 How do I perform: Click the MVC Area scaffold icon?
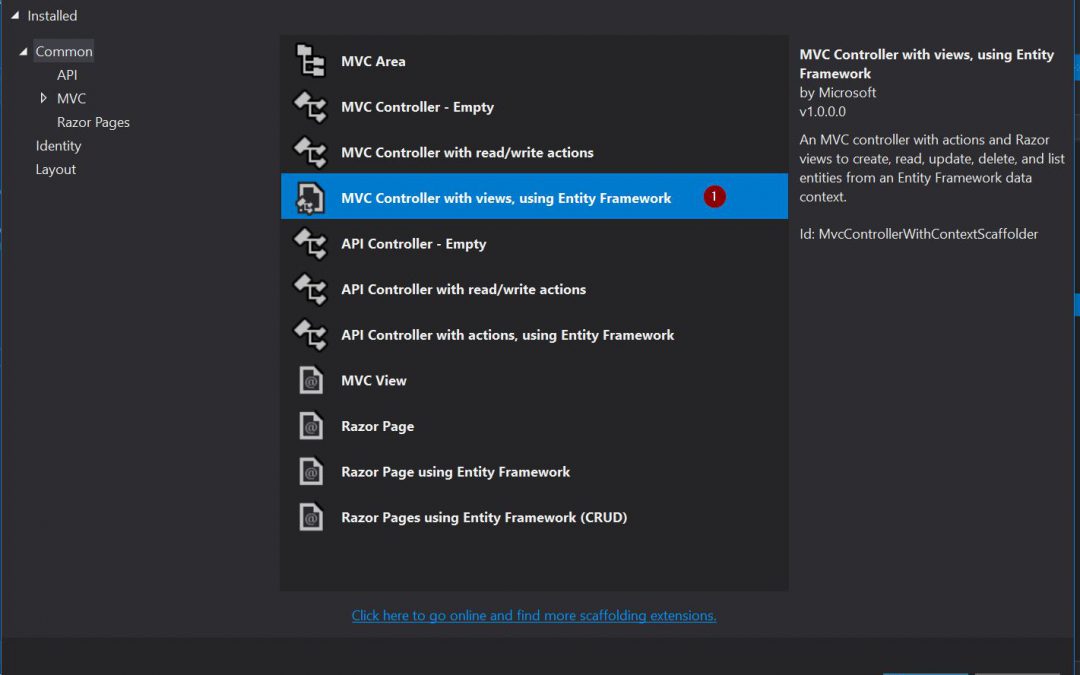click(310, 62)
